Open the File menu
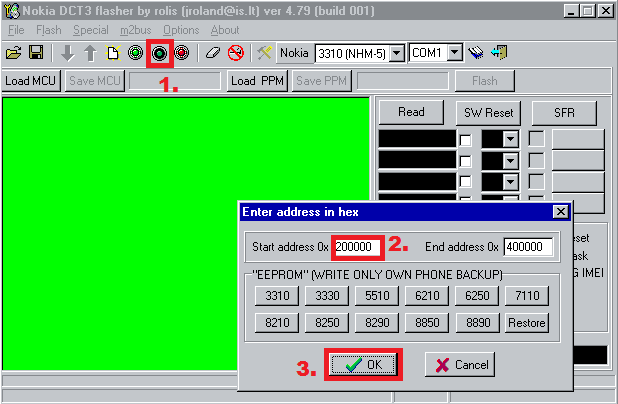This screenshot has width=618, height=404. [x=16, y=30]
